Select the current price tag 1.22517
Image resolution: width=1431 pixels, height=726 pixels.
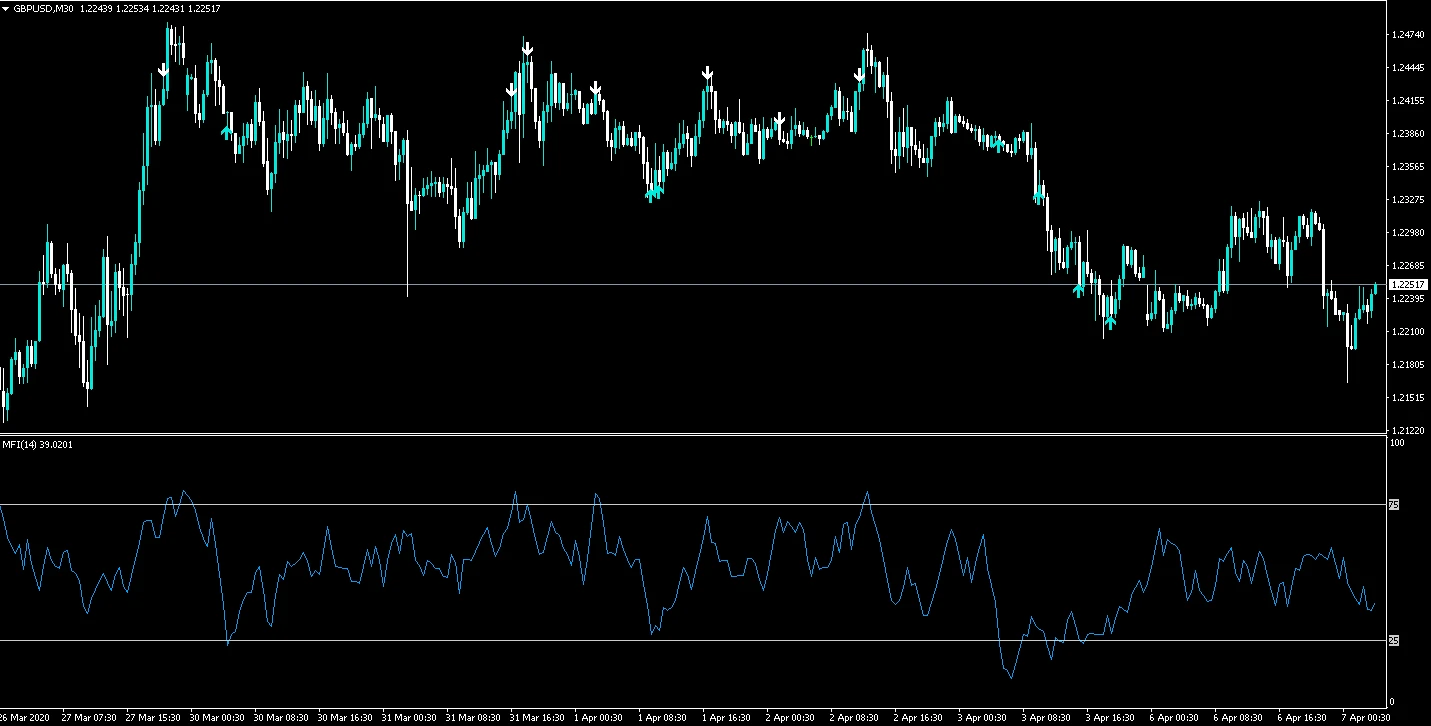[1408, 285]
